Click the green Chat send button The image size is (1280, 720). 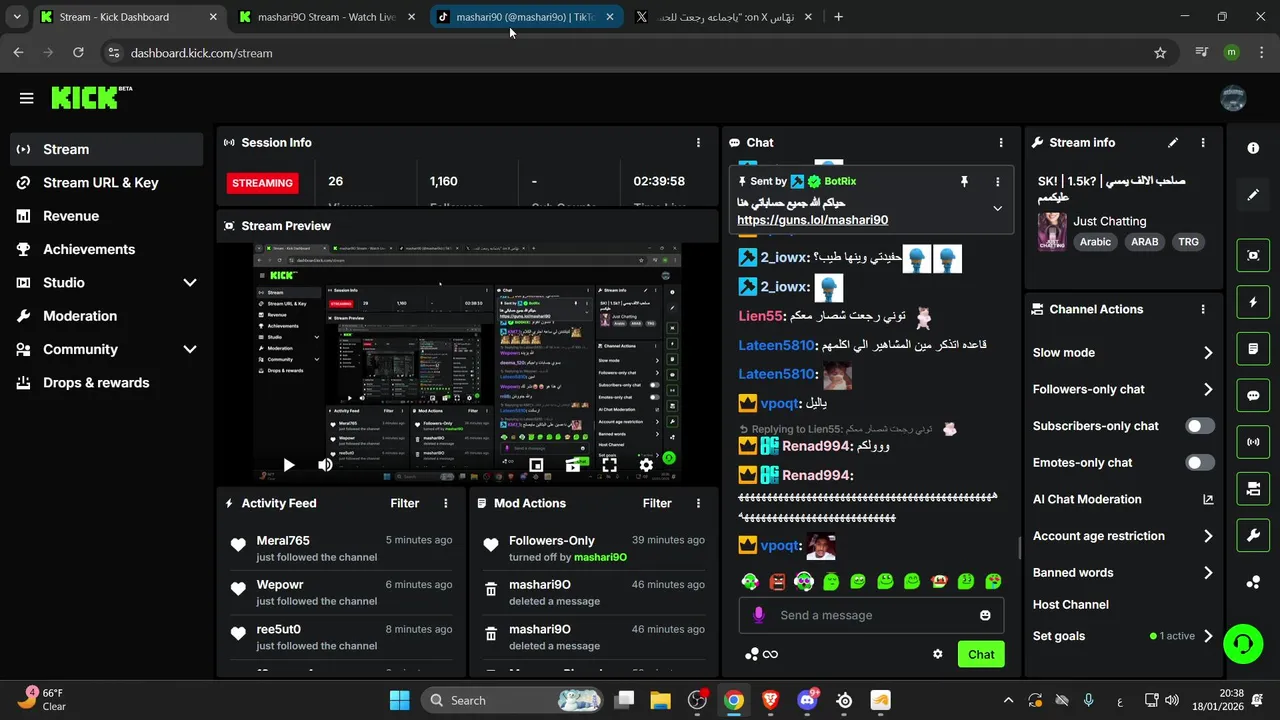click(981, 654)
